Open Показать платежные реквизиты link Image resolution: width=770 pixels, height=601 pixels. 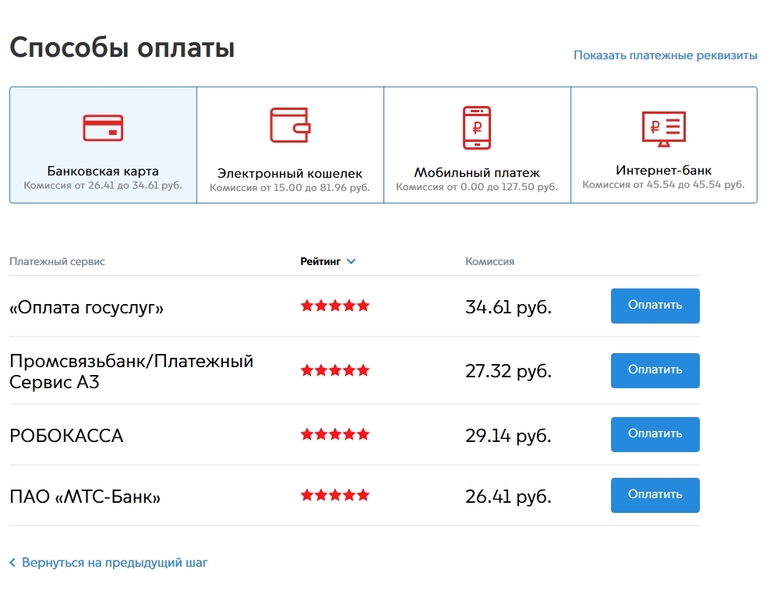tap(665, 56)
